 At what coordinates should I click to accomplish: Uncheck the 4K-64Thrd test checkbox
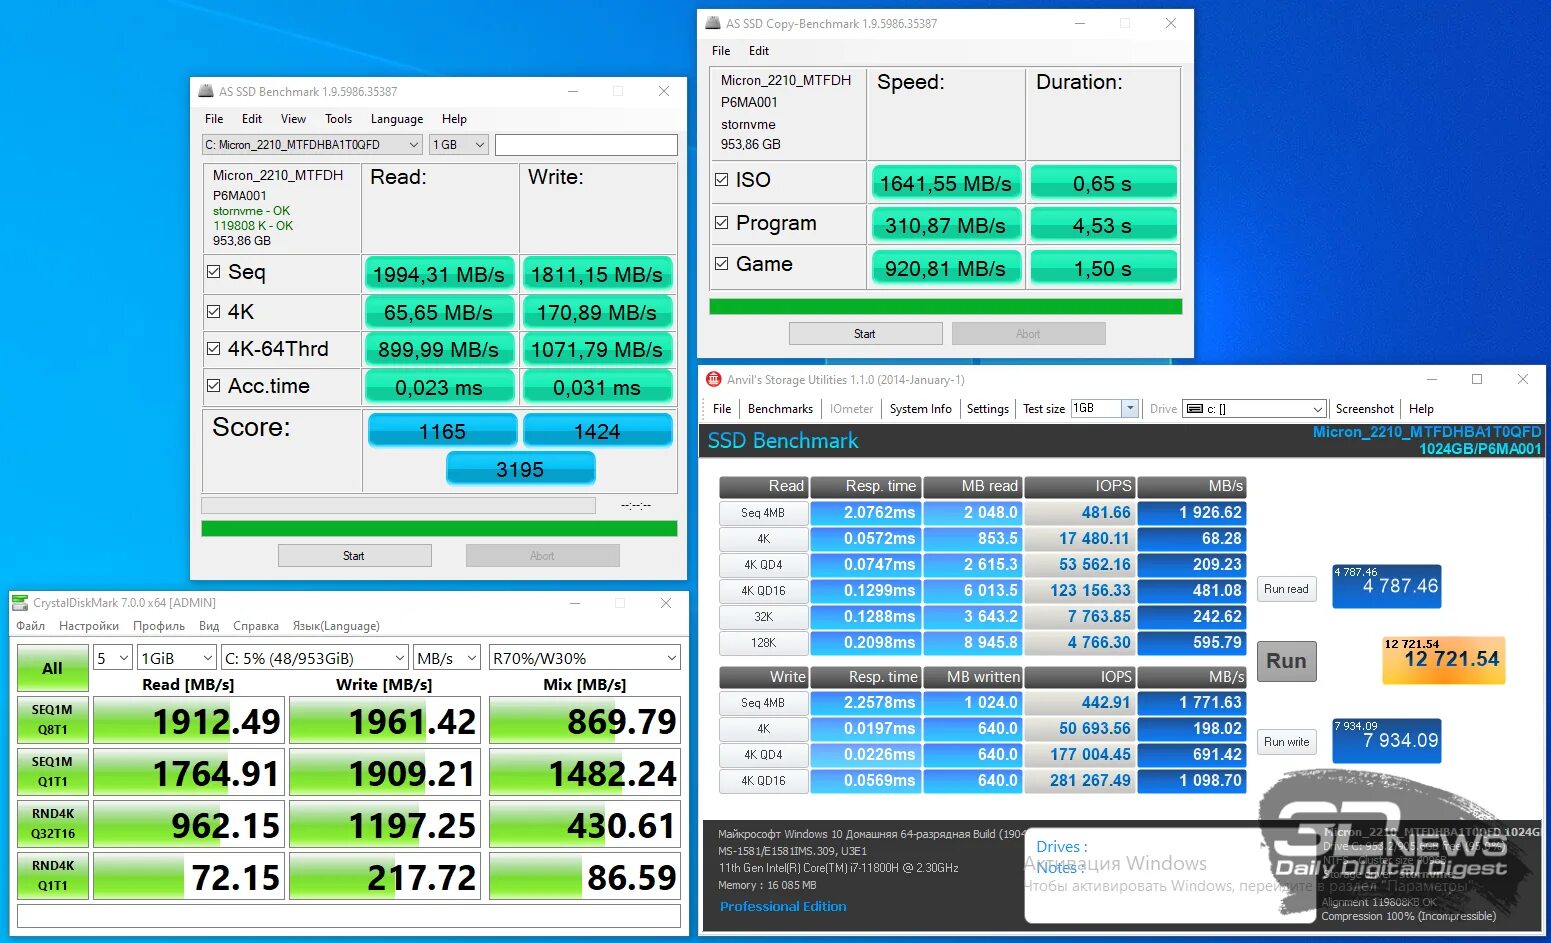(x=213, y=349)
